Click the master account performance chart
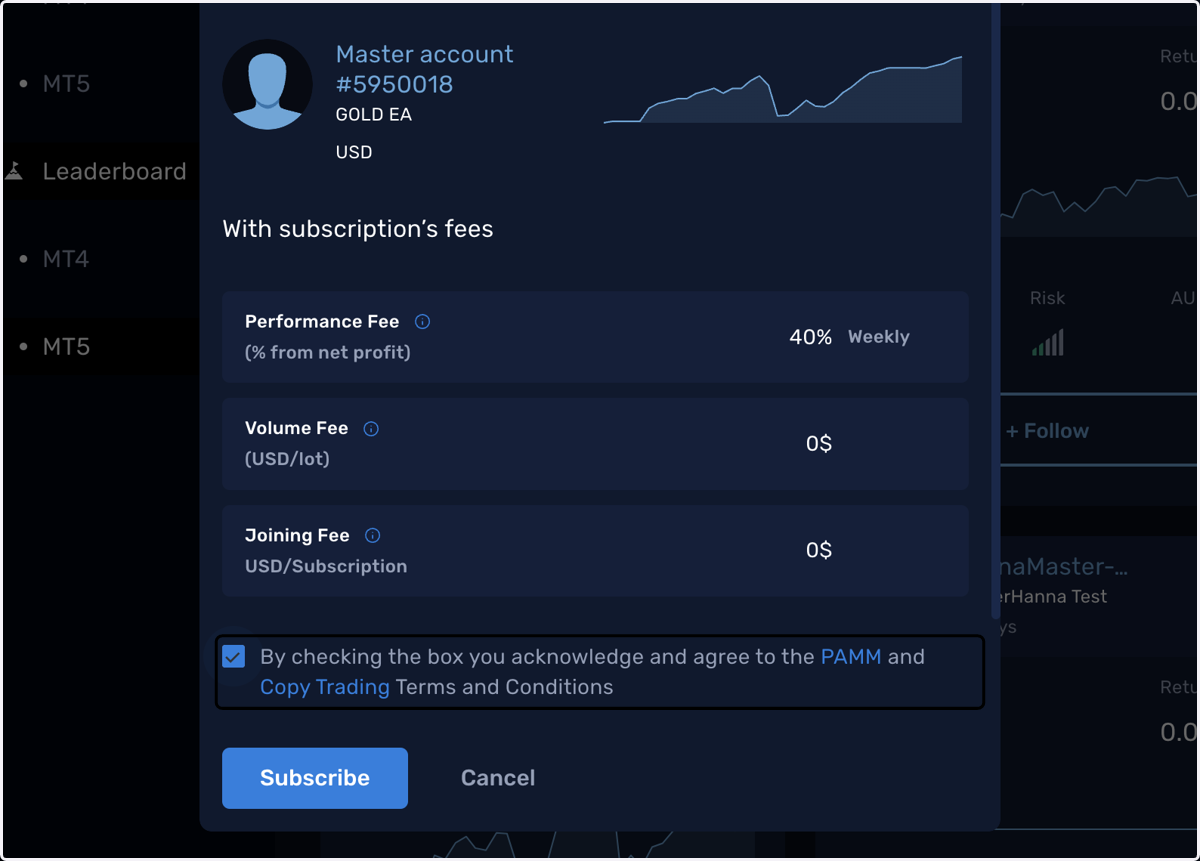The image size is (1200, 861). pyautogui.click(x=783, y=89)
